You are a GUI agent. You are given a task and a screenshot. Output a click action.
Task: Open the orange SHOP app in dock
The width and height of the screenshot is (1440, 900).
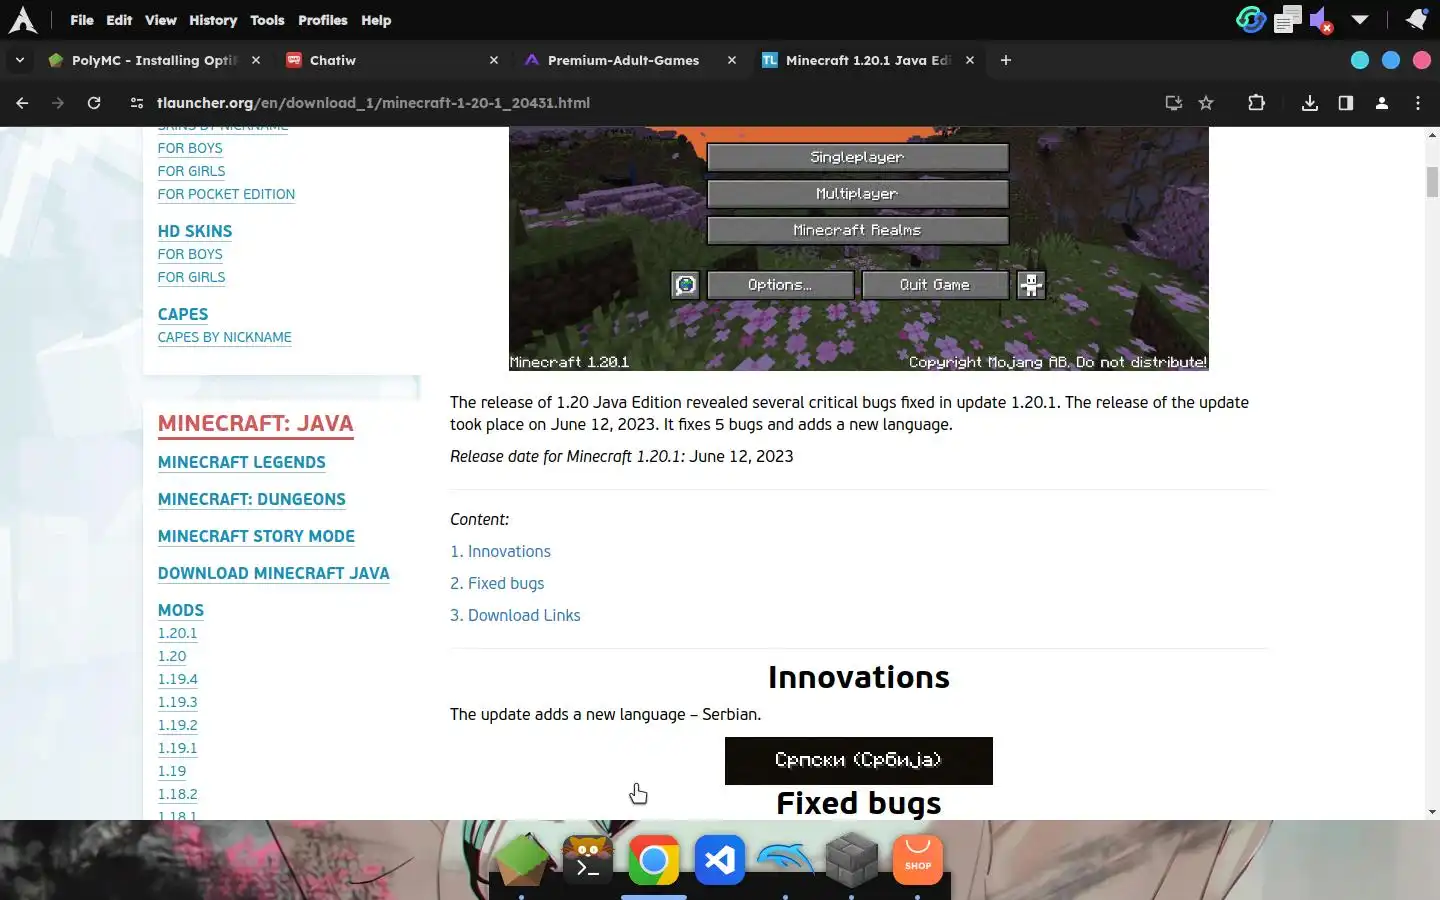pyautogui.click(x=917, y=860)
